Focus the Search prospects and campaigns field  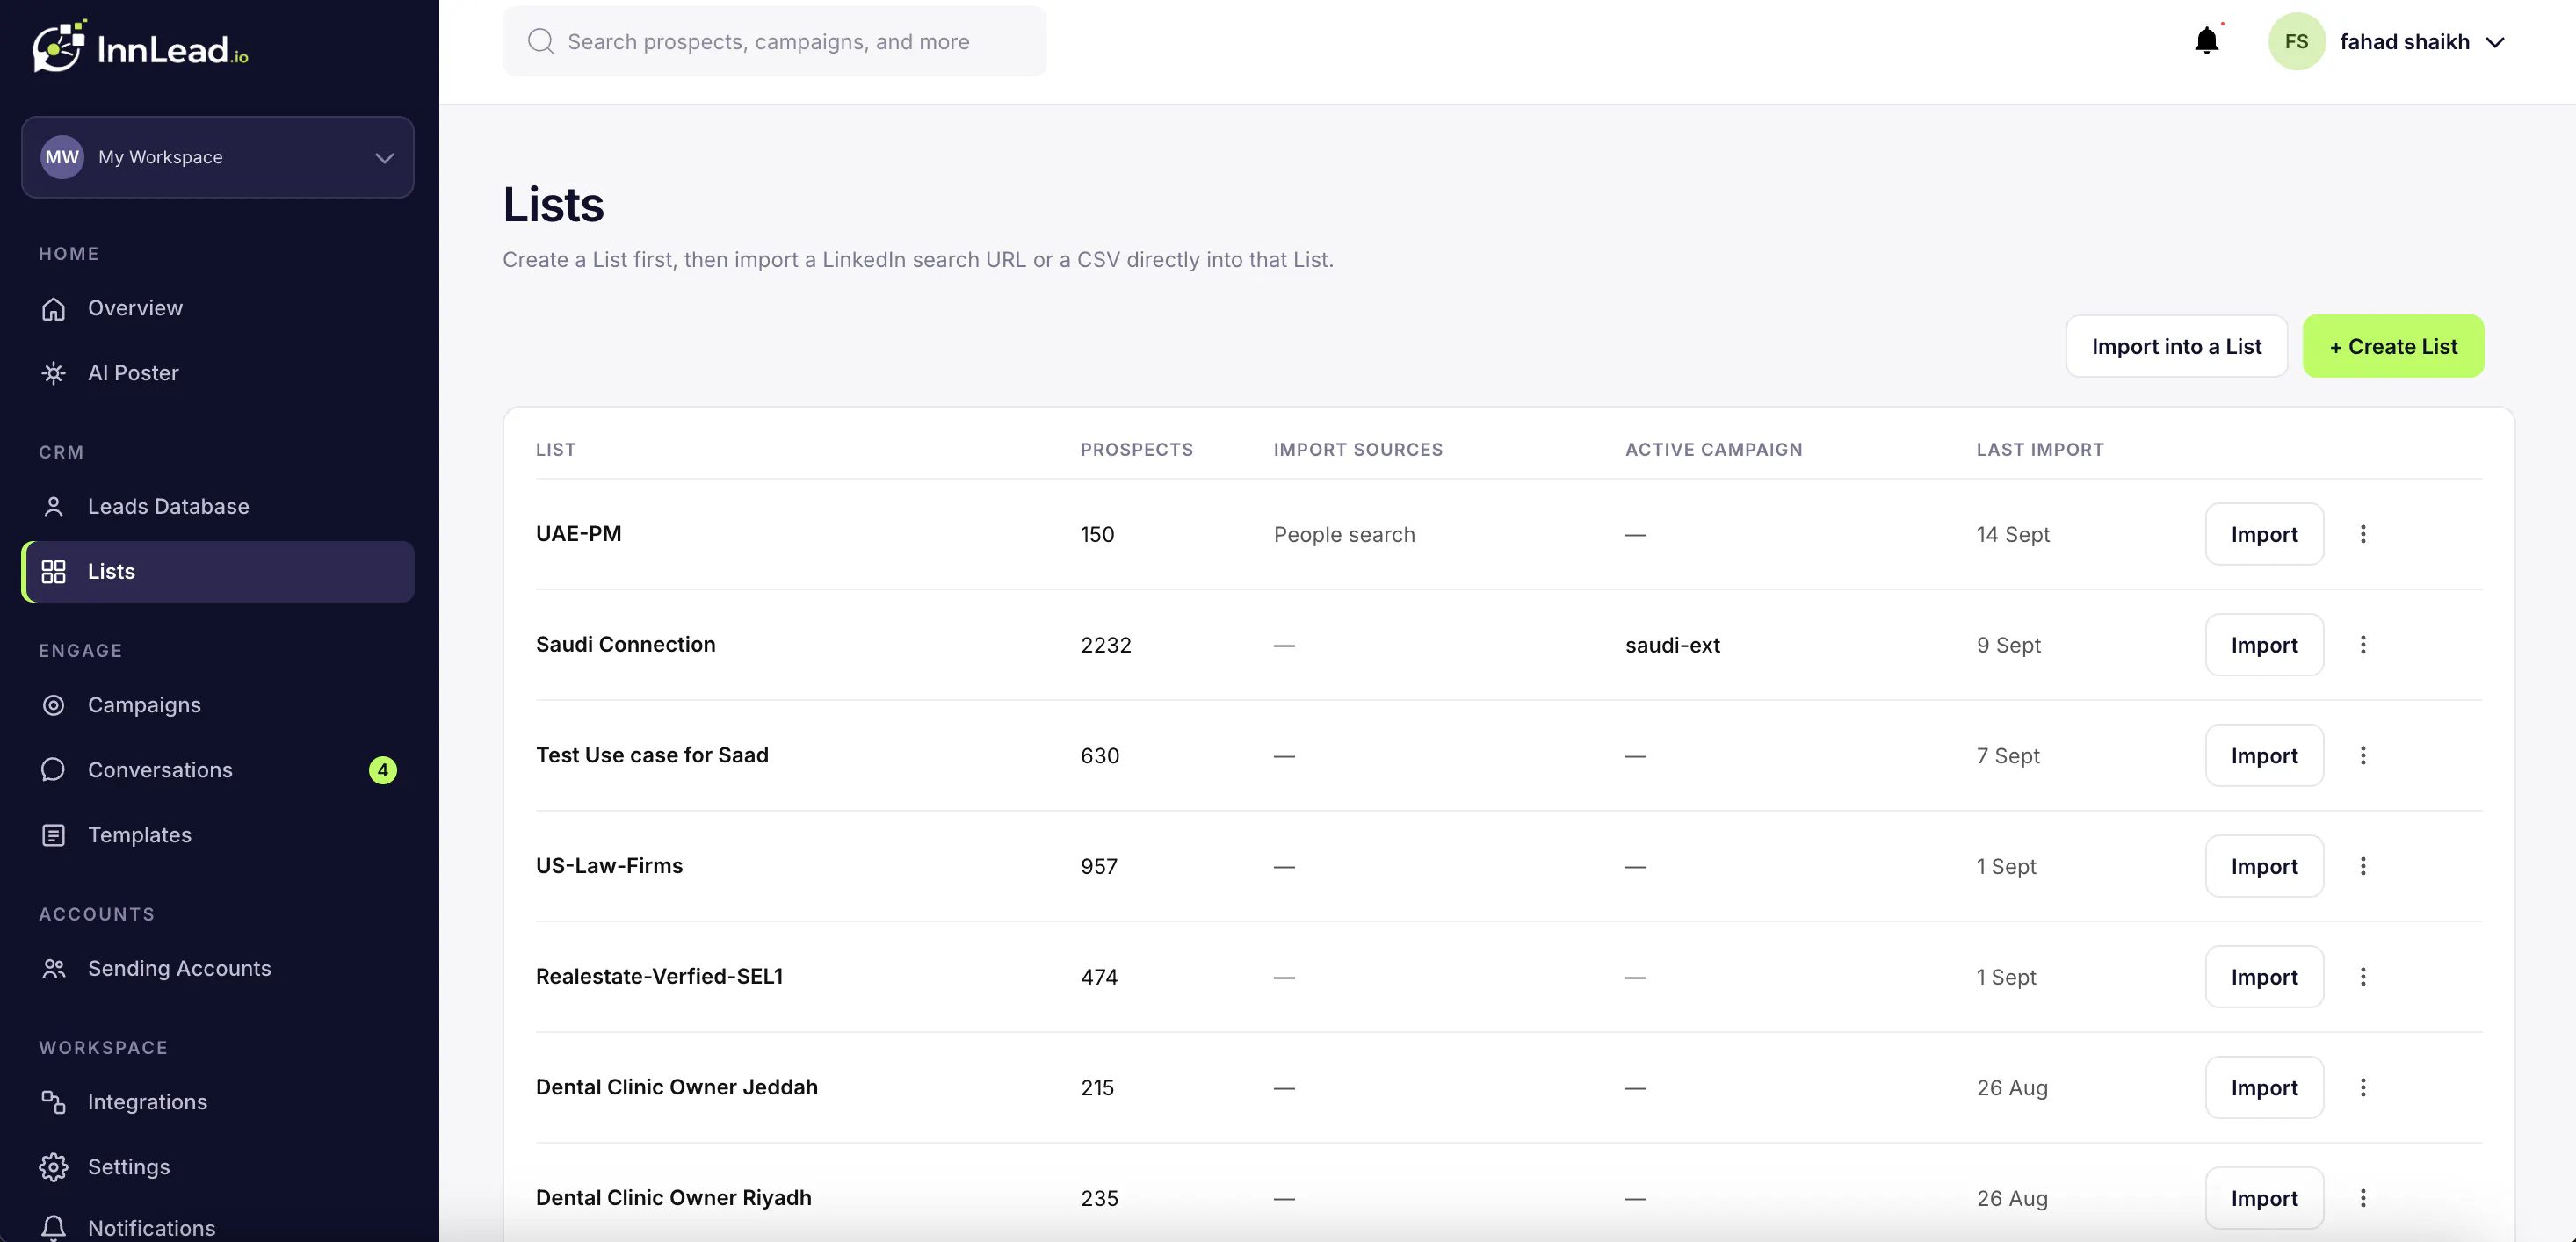(774, 41)
